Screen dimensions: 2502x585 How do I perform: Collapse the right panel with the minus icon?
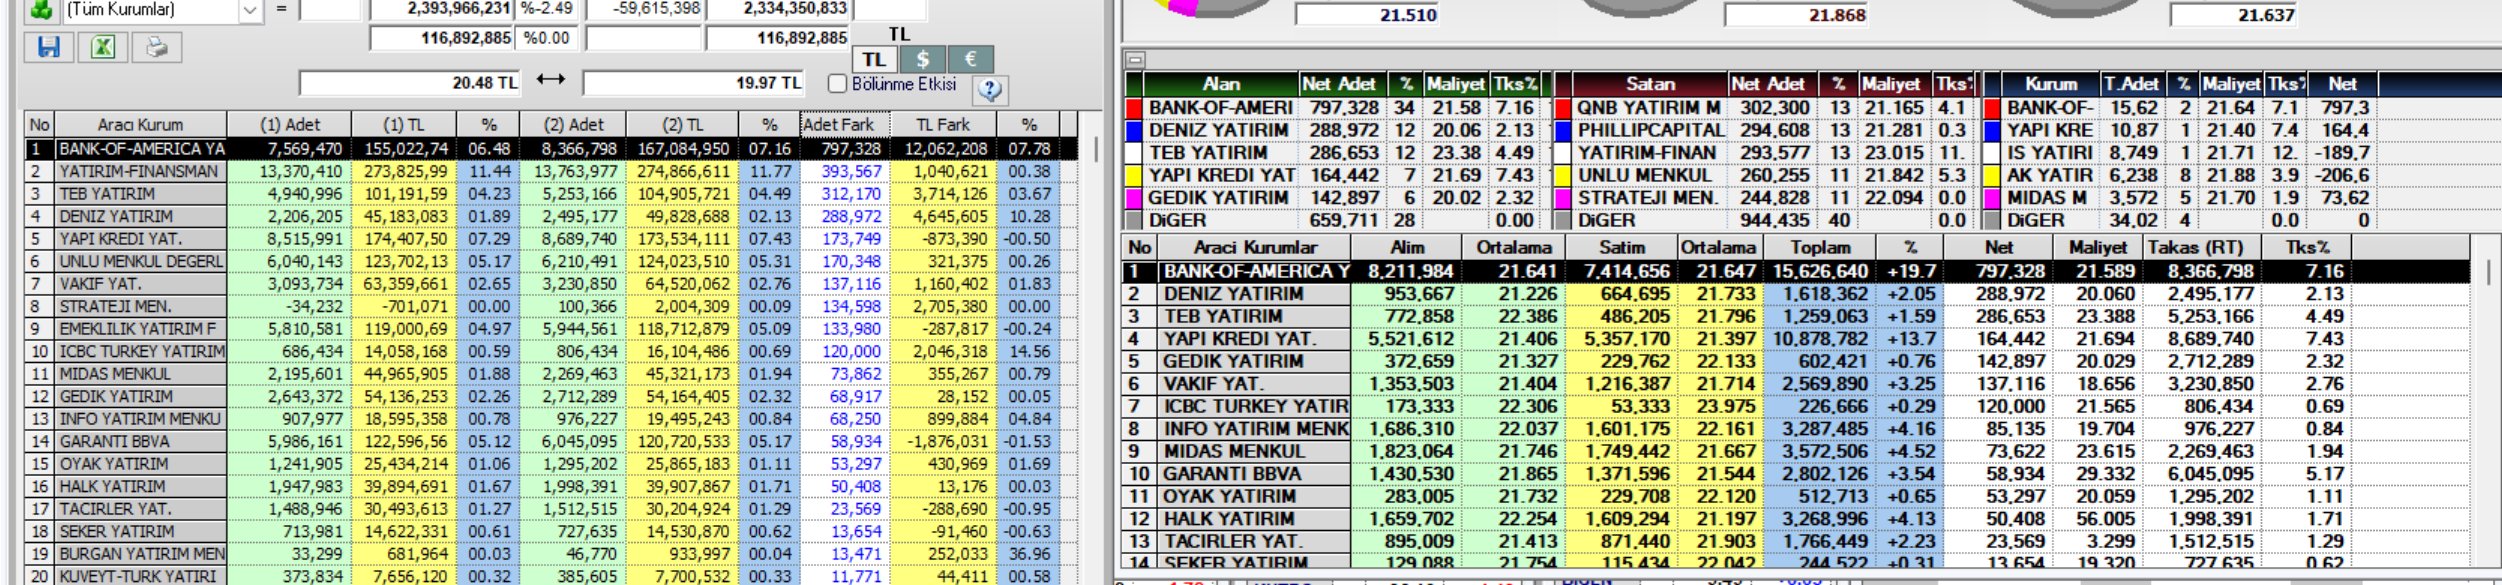pyautogui.click(x=1135, y=60)
